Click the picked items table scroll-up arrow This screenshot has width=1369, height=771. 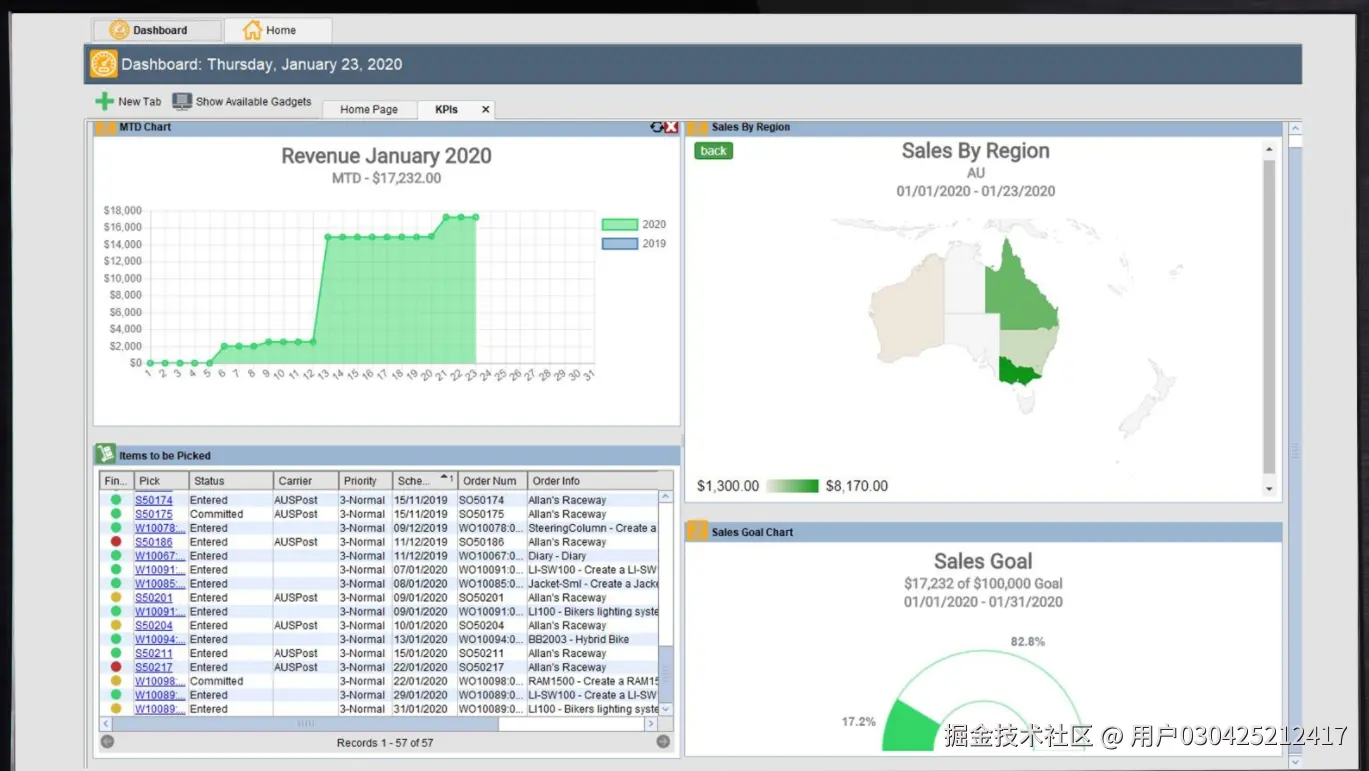(666, 498)
